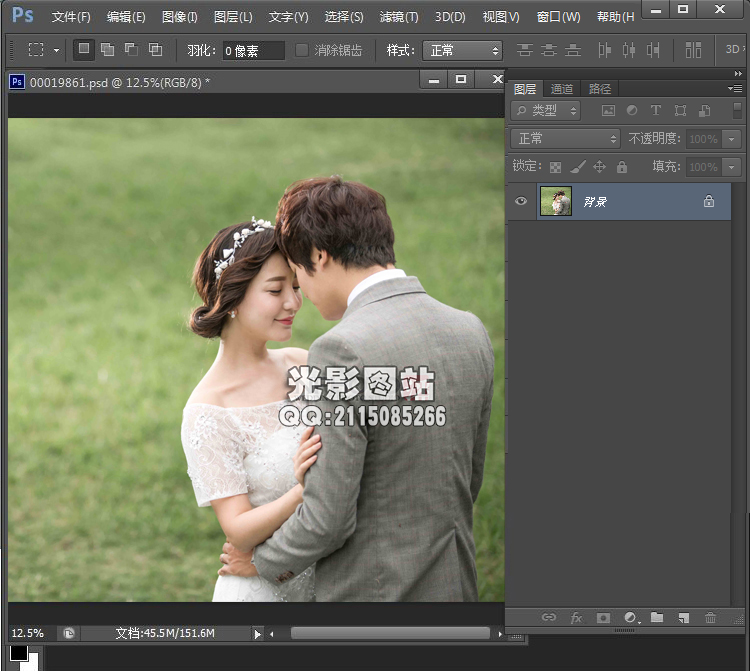Image resolution: width=750 pixels, height=671 pixels.
Task: Create a new layer group folder
Action: [x=657, y=618]
